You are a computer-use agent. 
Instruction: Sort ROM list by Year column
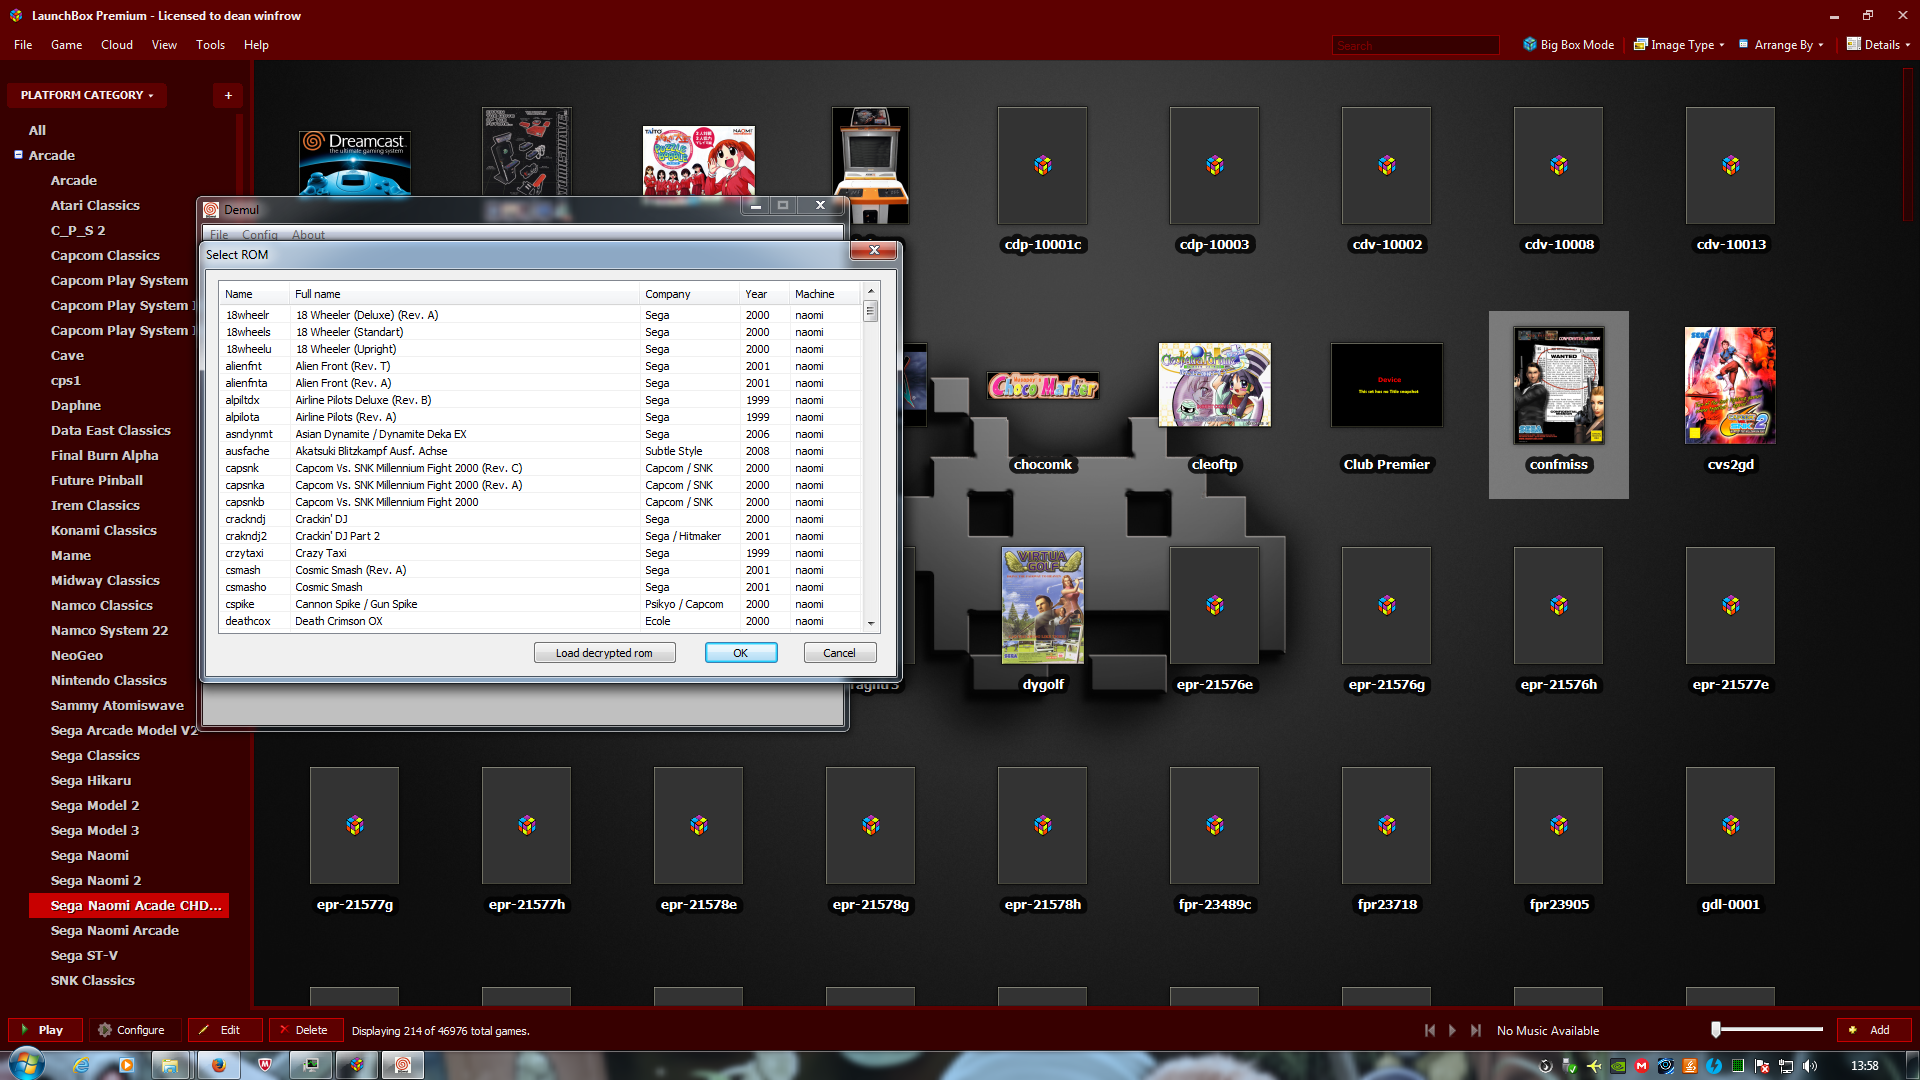pos(764,294)
